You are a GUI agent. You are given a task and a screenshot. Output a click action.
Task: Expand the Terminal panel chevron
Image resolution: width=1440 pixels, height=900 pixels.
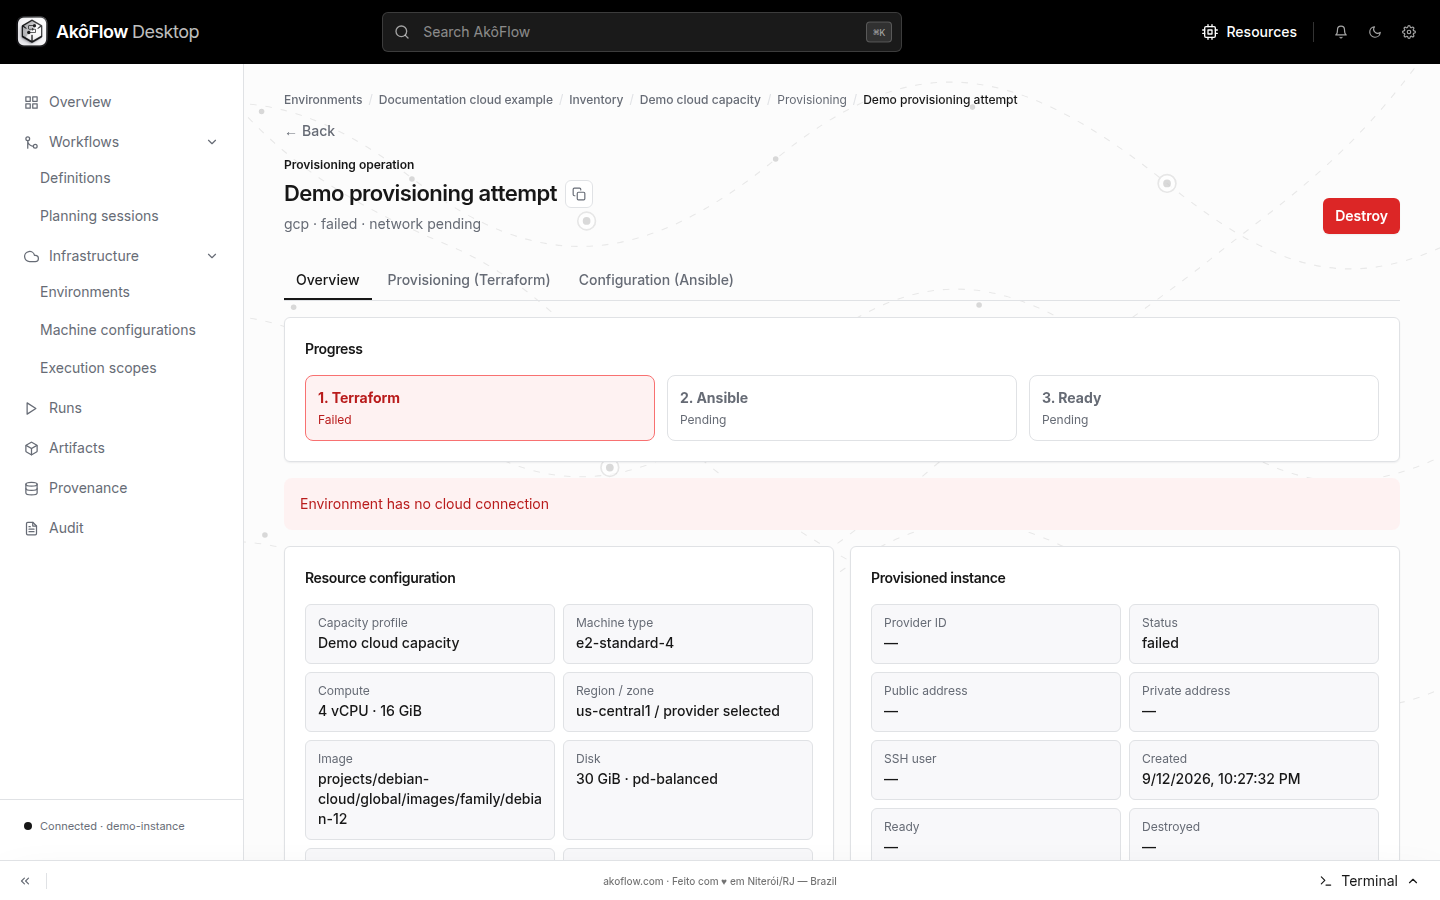[1413, 881]
